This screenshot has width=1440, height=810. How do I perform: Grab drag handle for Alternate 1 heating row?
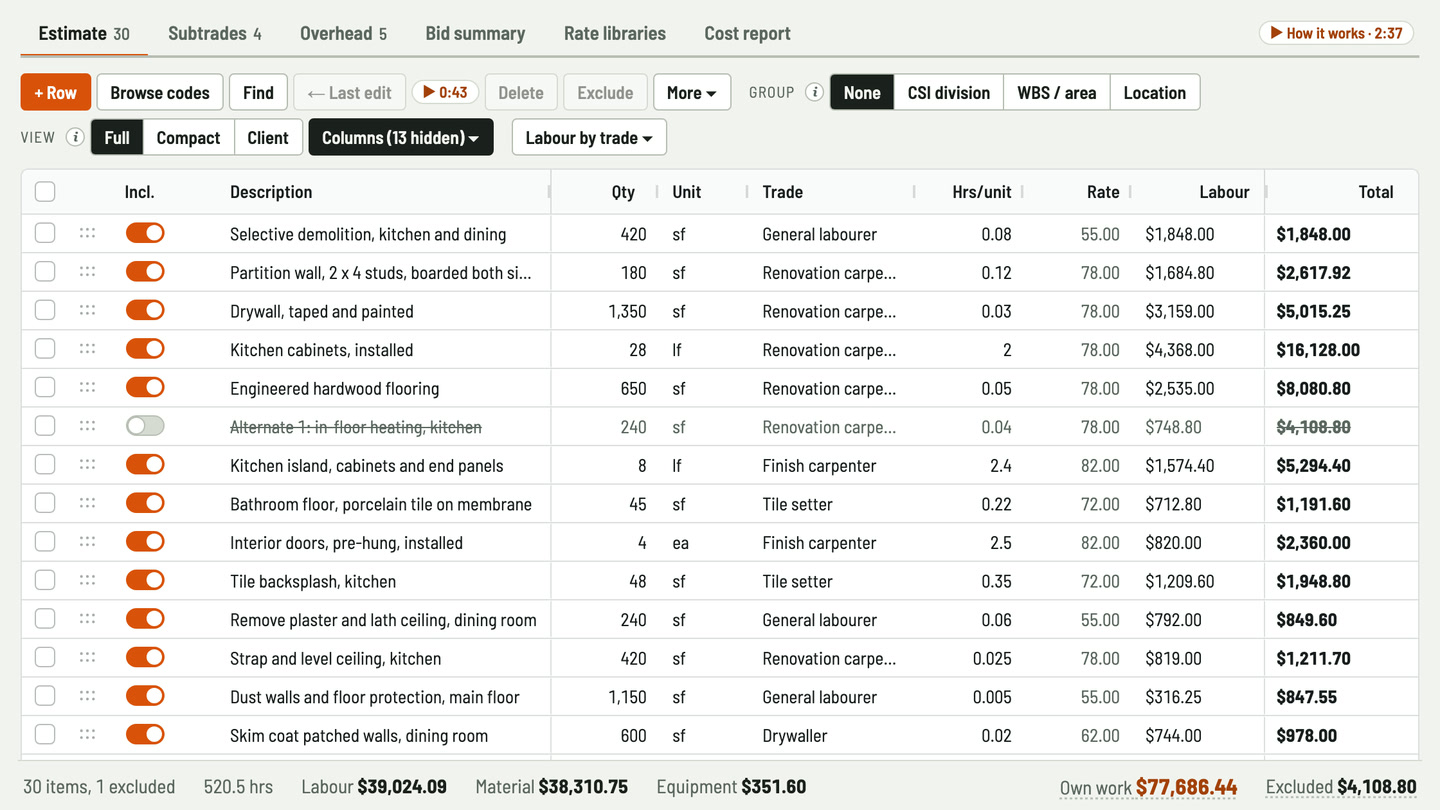87,426
